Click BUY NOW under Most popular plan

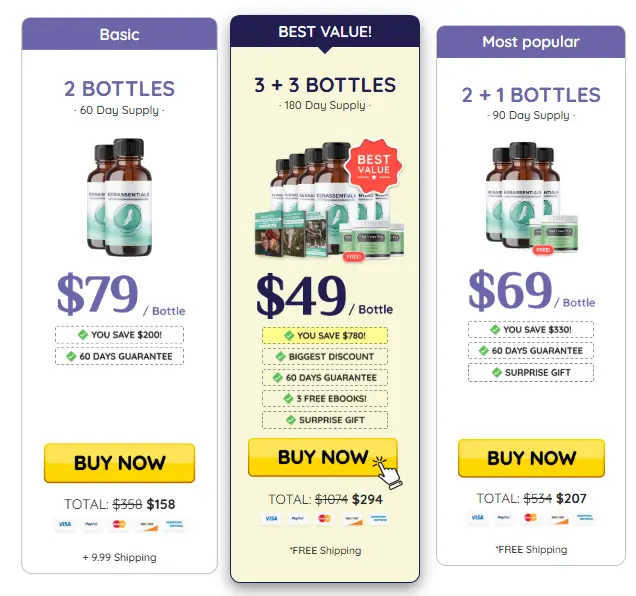[531, 458]
